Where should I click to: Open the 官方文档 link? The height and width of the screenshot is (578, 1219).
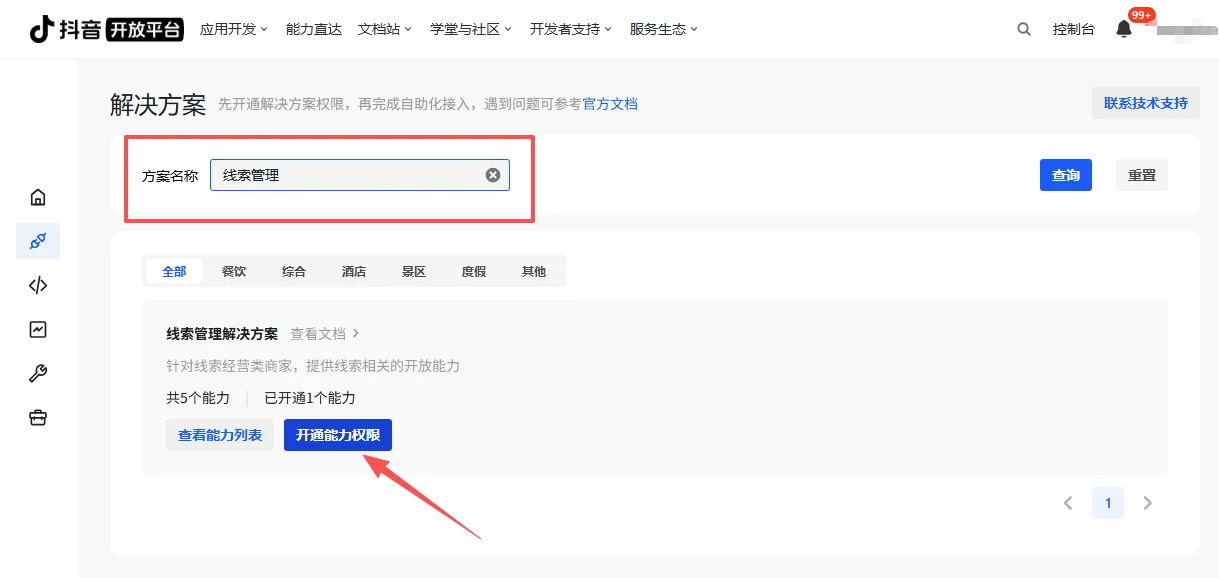[x=610, y=104]
